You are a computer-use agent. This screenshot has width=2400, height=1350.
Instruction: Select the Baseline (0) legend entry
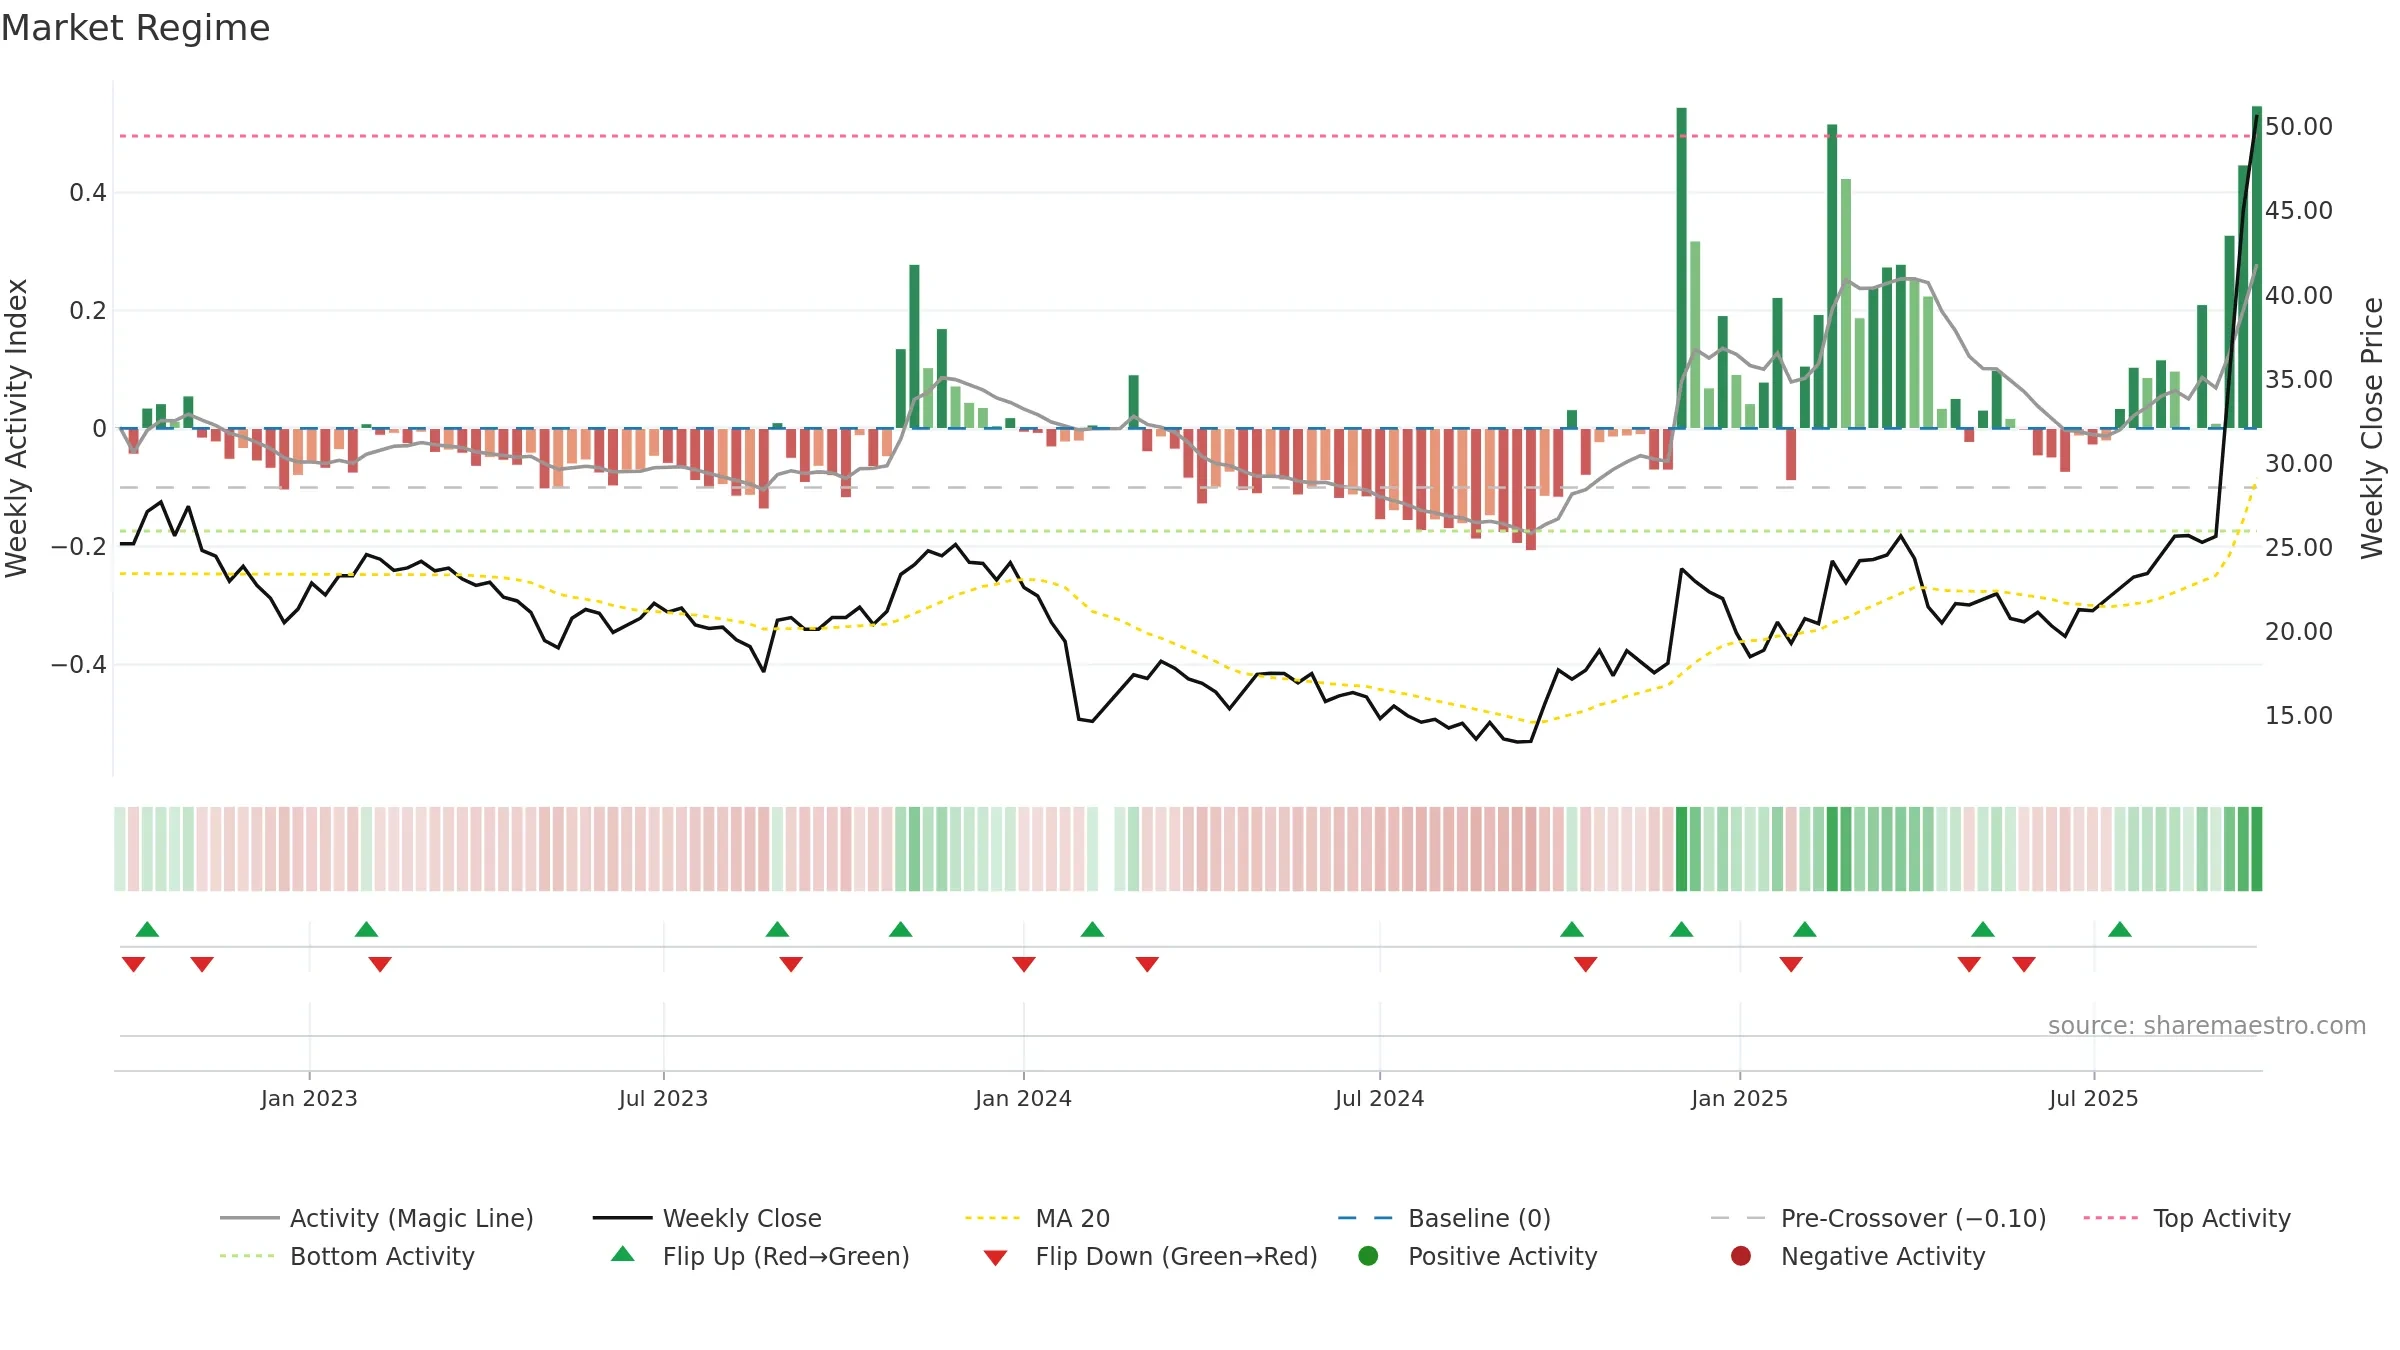pos(1444,1218)
